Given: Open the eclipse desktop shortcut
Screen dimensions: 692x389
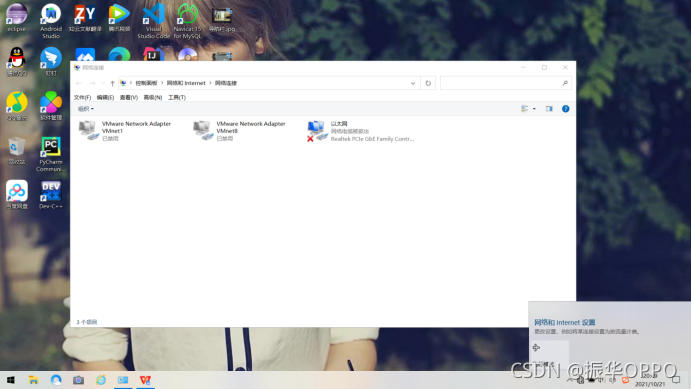Looking at the screenshot, I should [x=17, y=18].
